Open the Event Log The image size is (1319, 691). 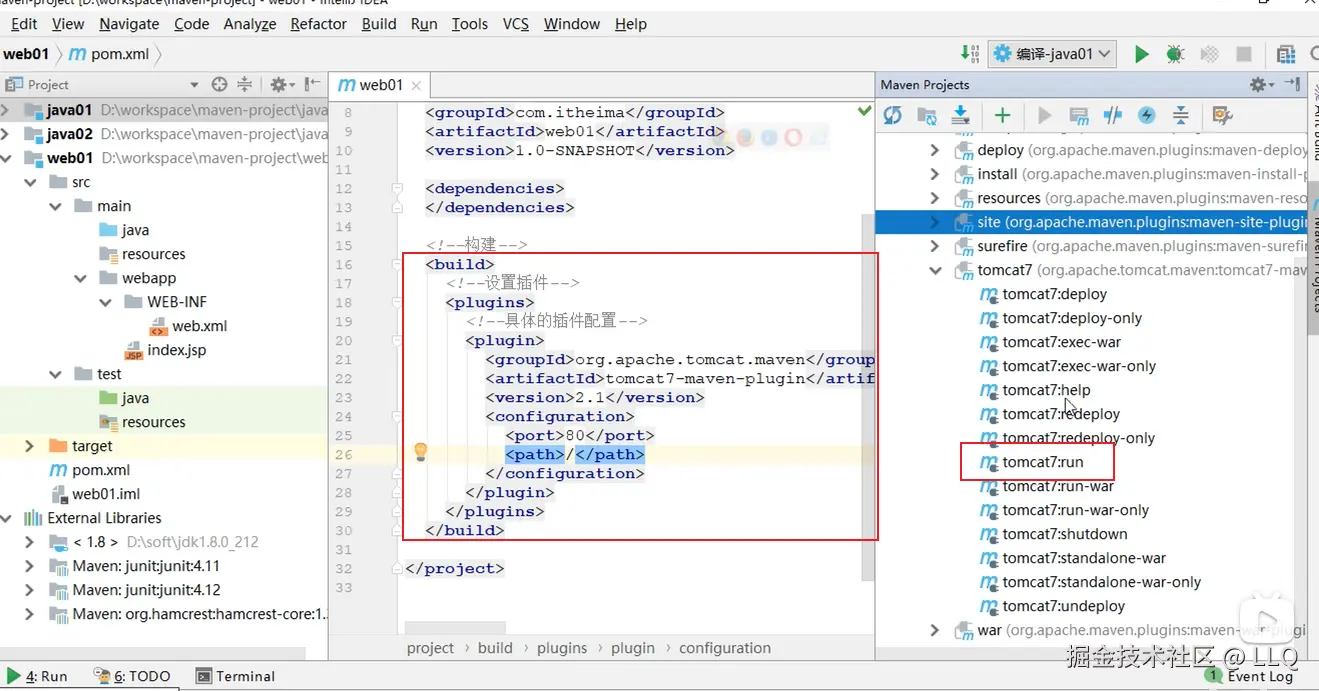pos(1250,676)
